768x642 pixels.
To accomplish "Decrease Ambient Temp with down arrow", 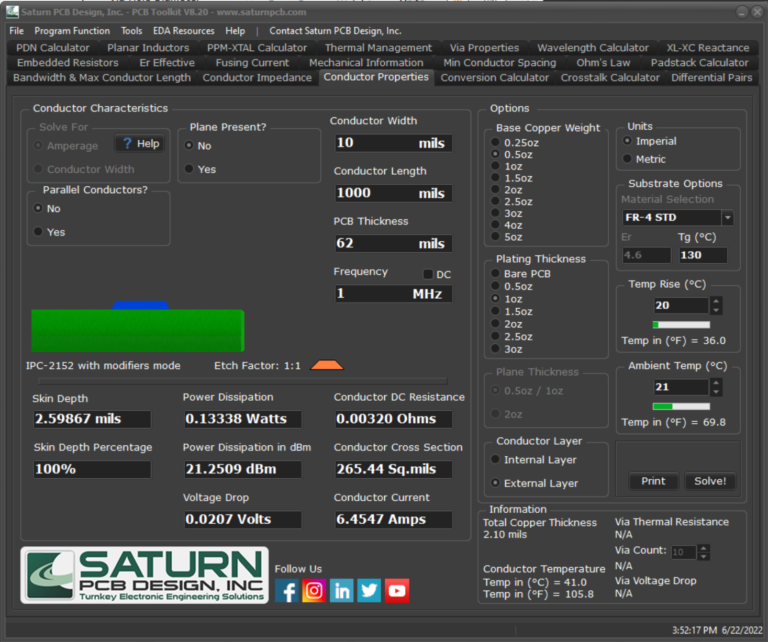I will pyautogui.click(x=716, y=391).
